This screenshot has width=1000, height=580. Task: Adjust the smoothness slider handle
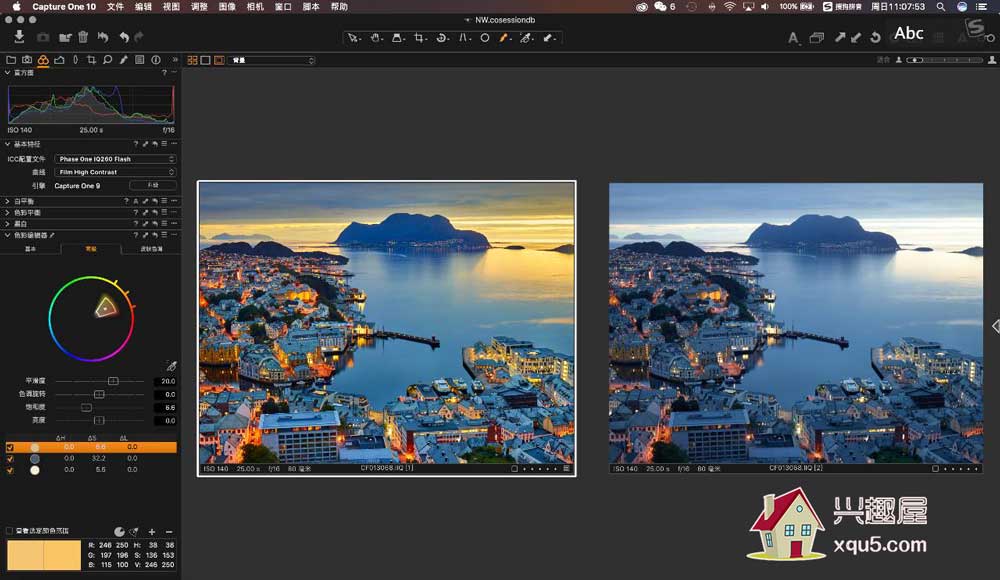(x=113, y=381)
